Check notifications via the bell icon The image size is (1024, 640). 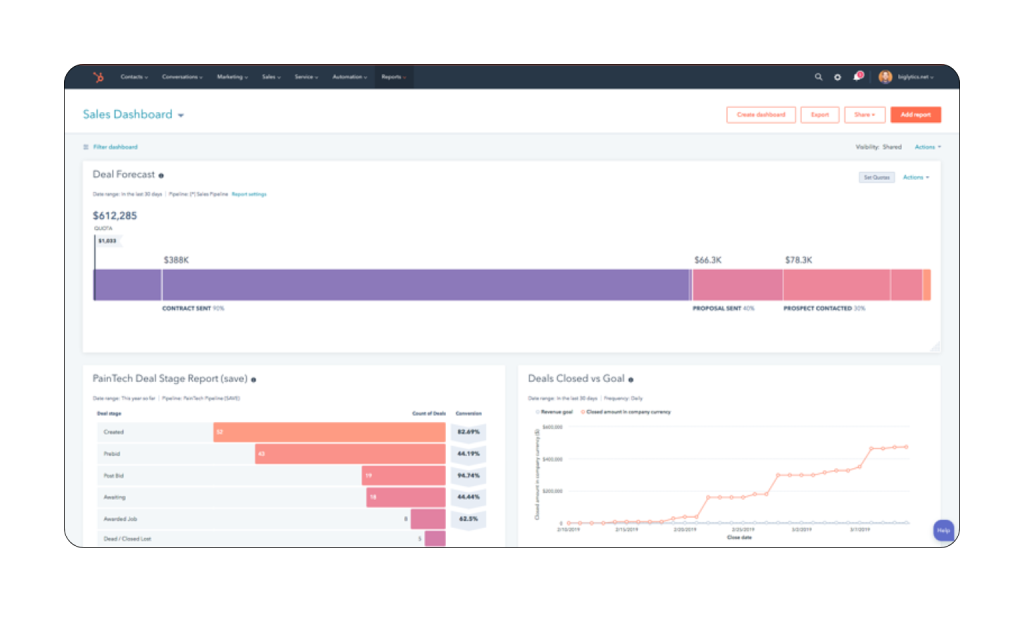point(855,77)
